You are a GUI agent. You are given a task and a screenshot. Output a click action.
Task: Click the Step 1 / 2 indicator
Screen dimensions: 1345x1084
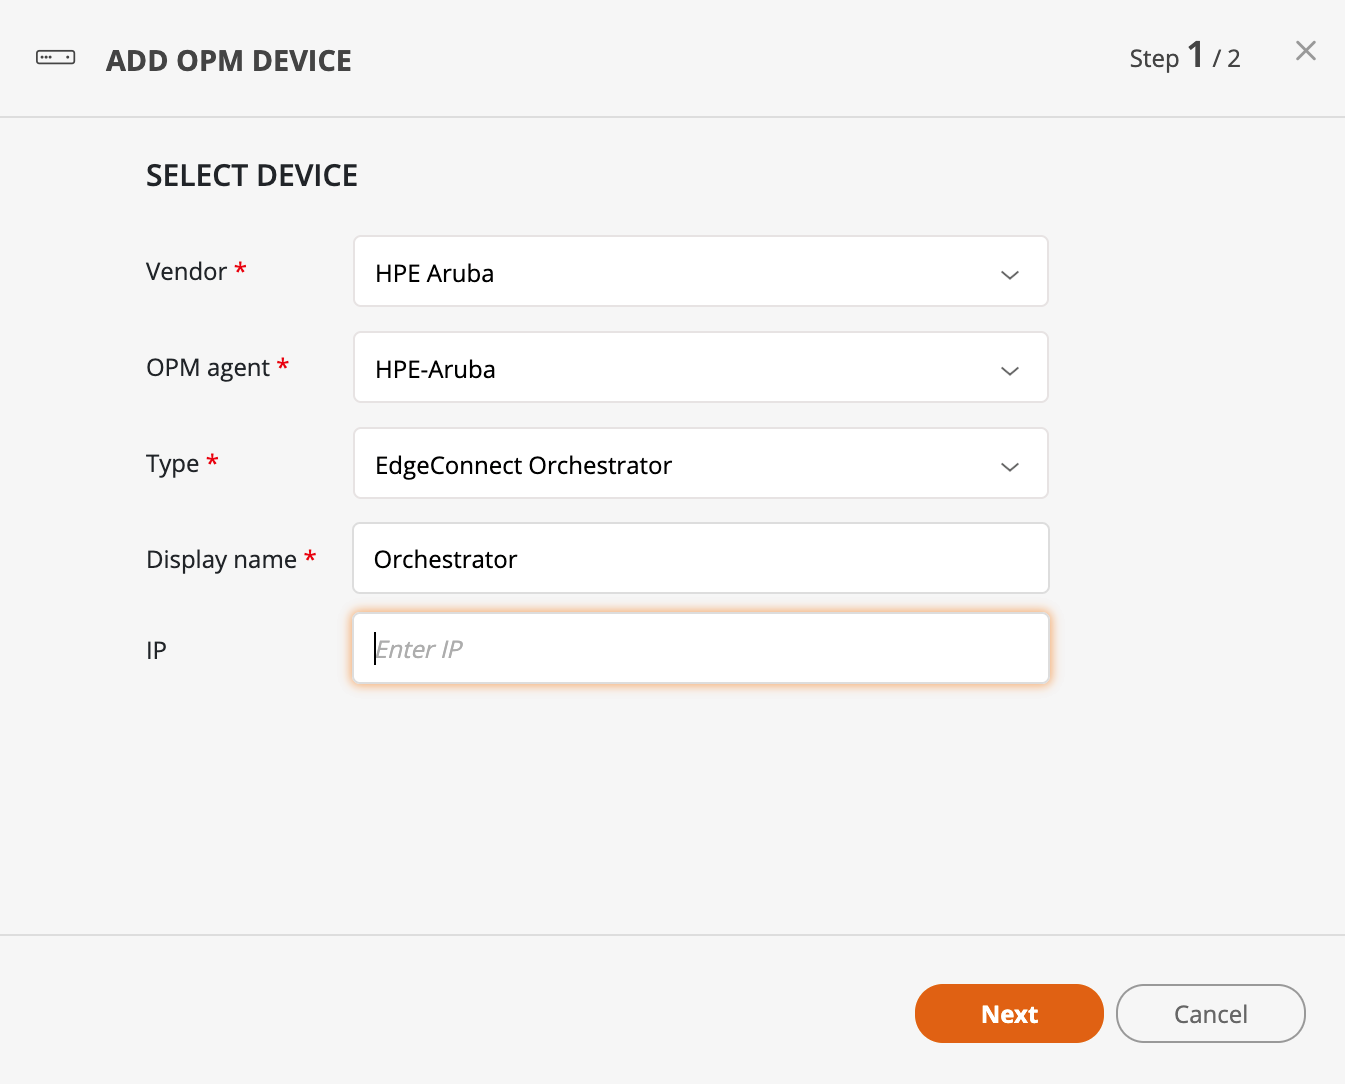coord(1184,57)
